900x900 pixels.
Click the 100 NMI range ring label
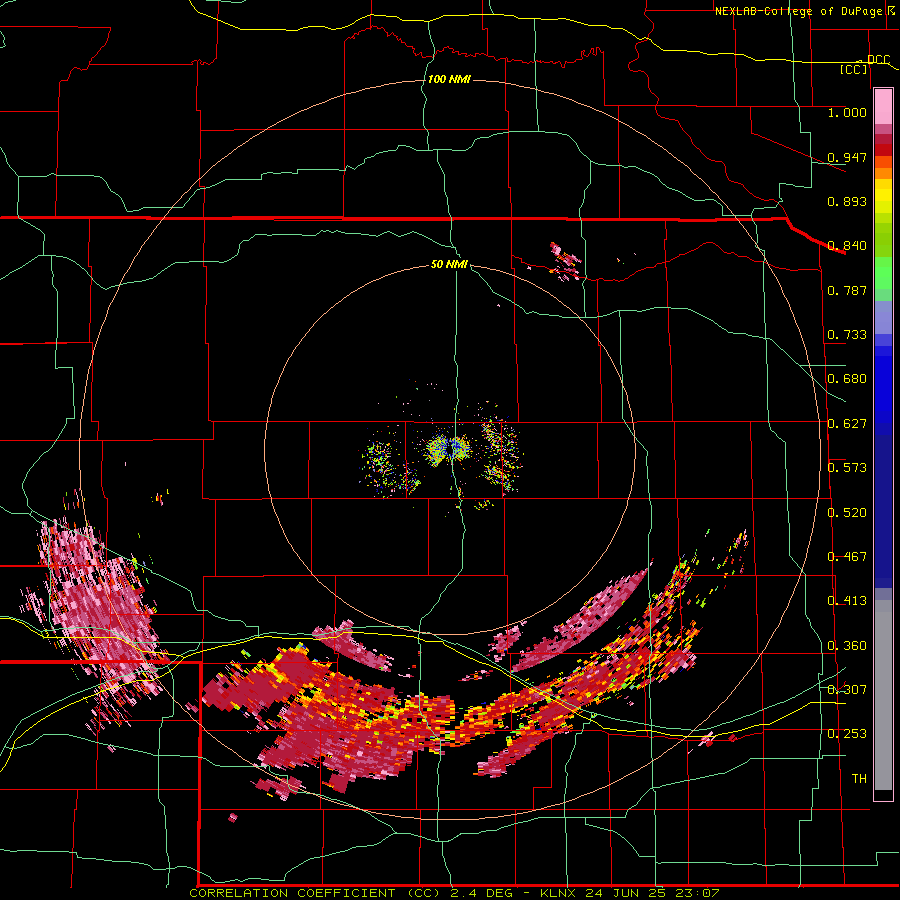pyautogui.click(x=449, y=79)
